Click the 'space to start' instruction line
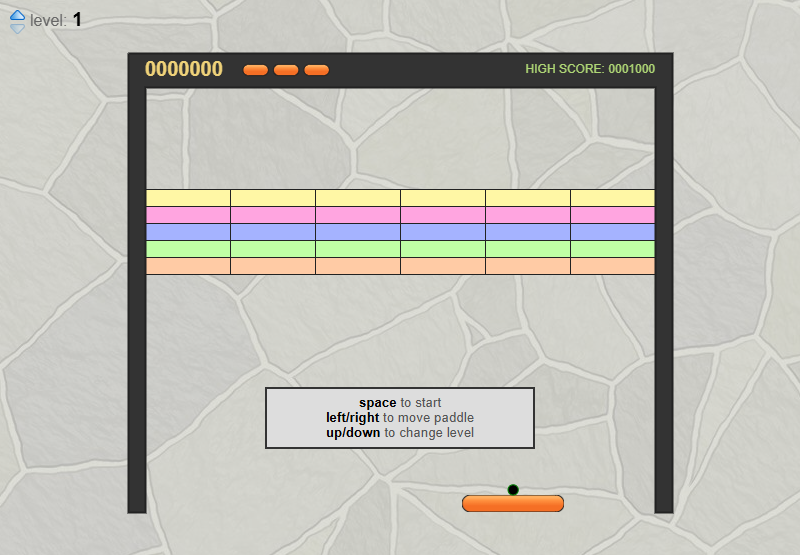Viewport: 800px width, 555px height. (400, 402)
